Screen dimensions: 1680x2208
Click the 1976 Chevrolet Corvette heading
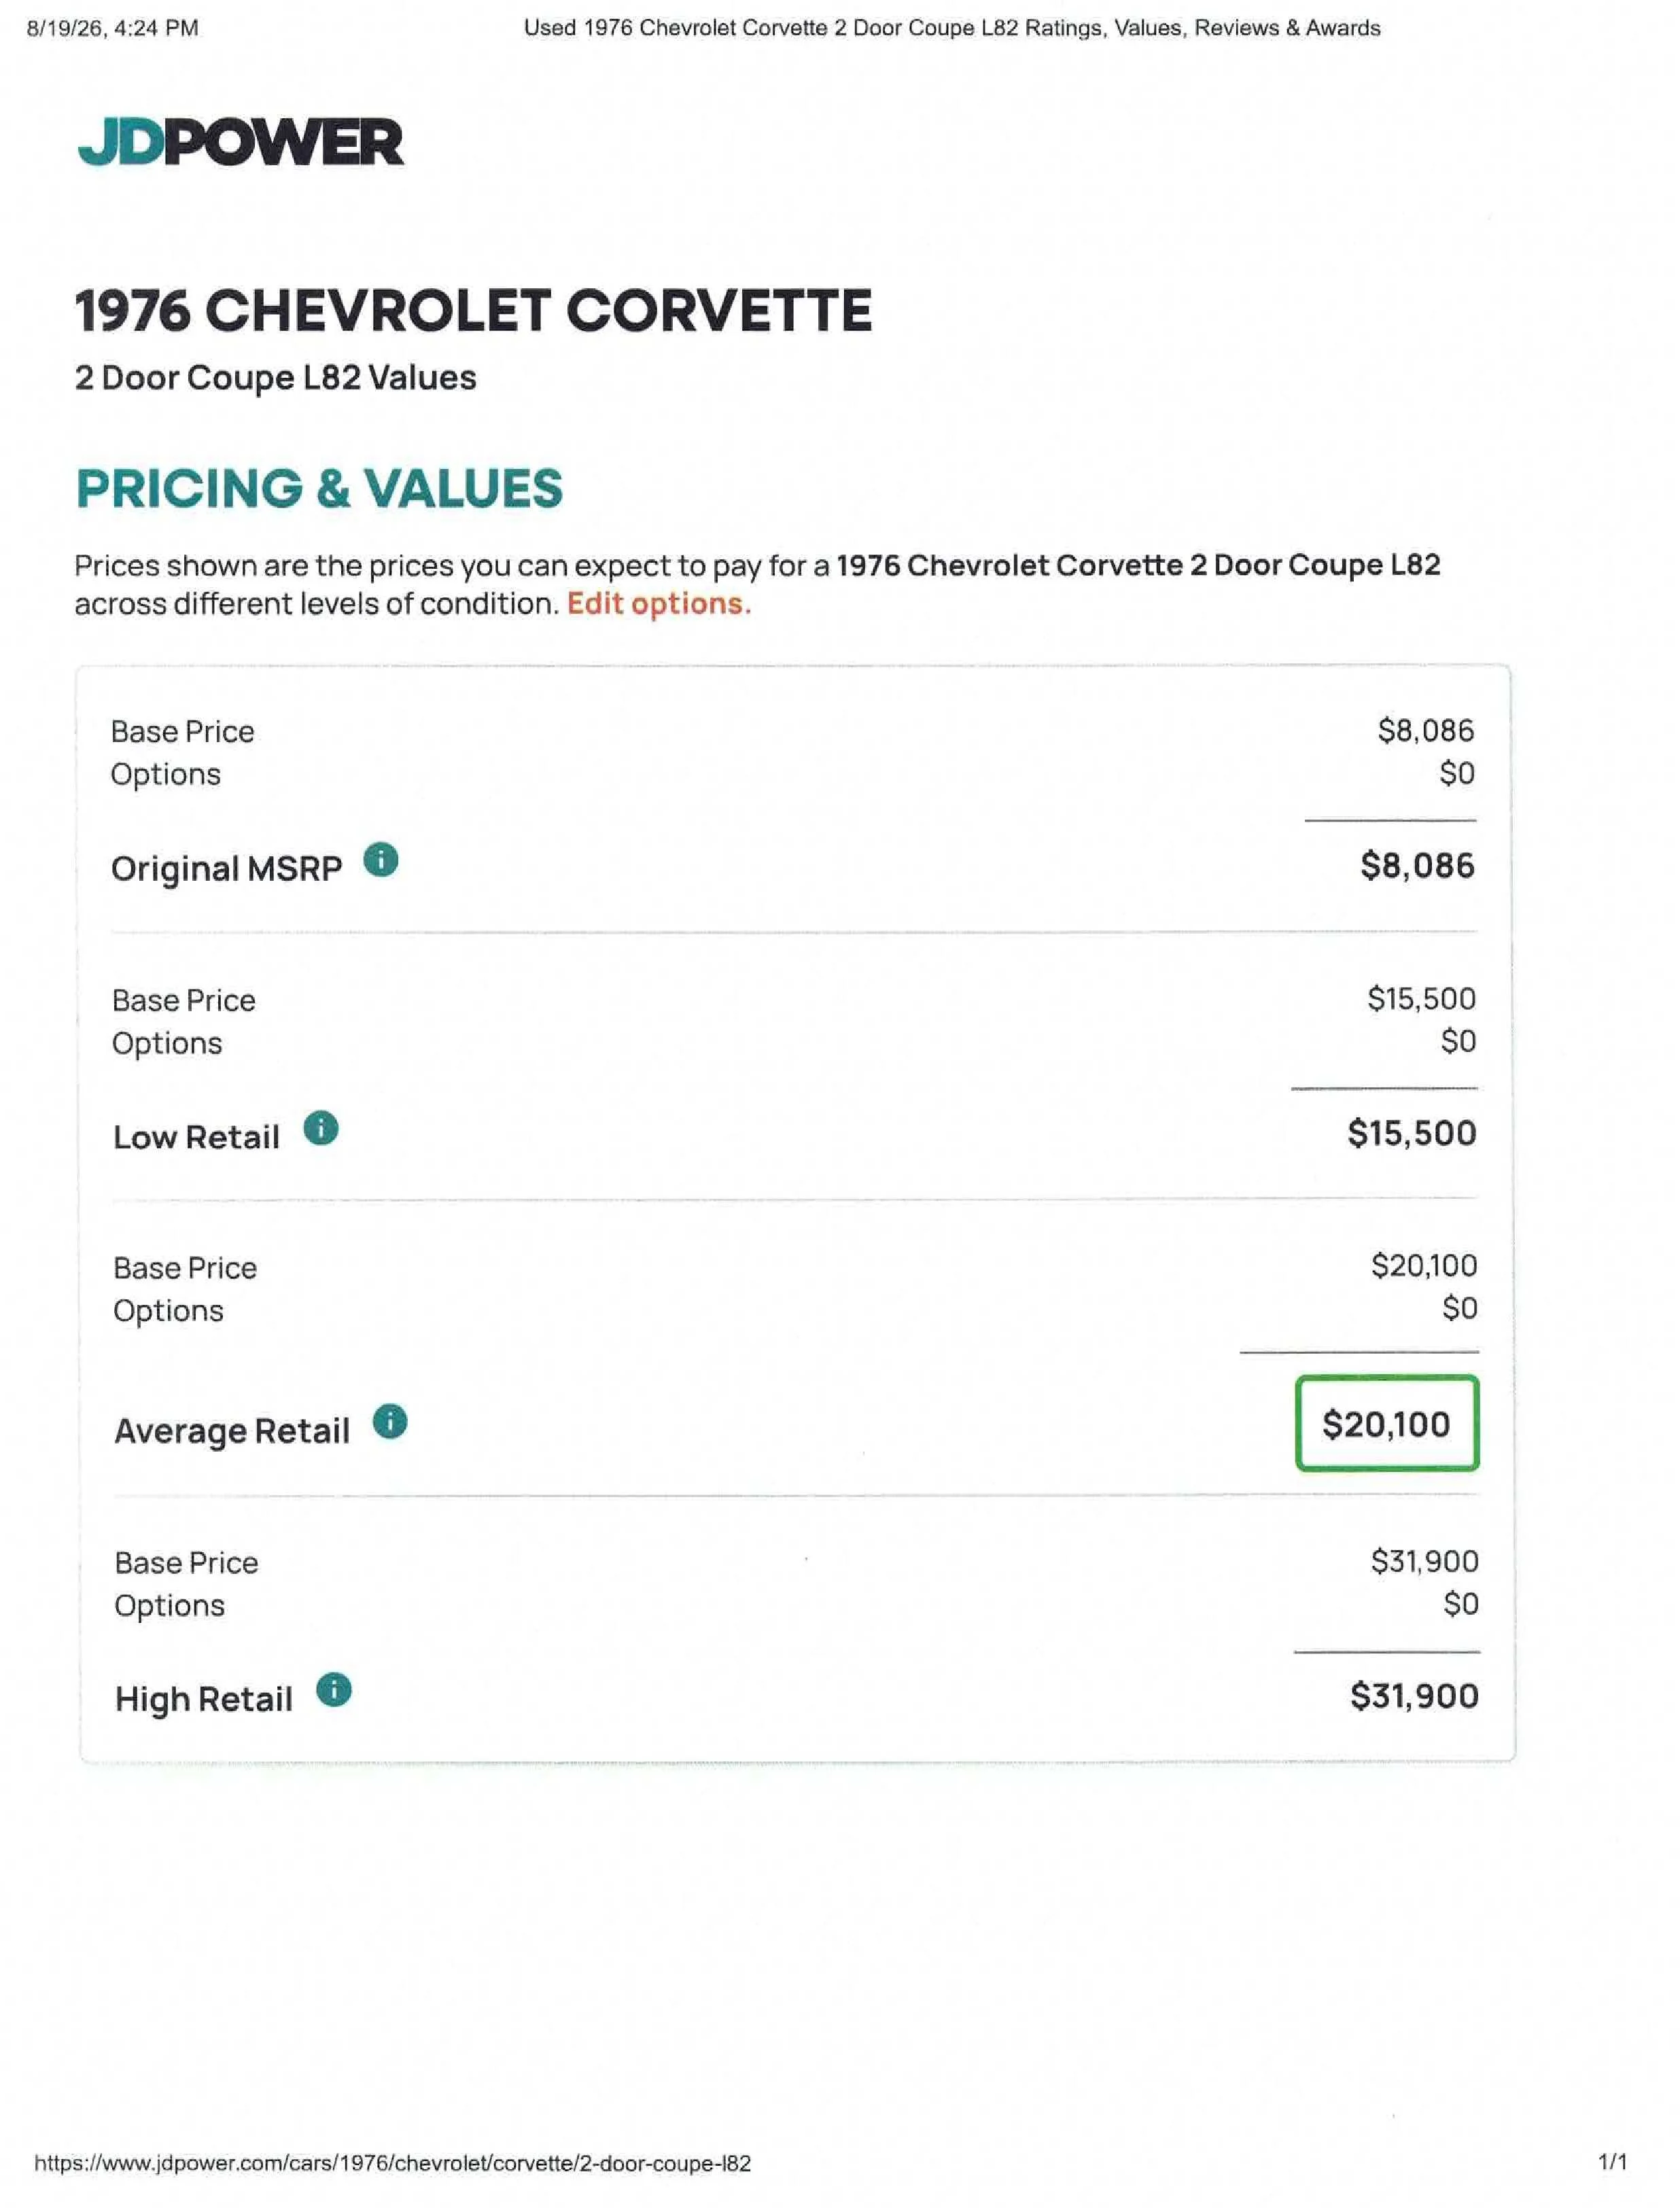[x=474, y=310]
